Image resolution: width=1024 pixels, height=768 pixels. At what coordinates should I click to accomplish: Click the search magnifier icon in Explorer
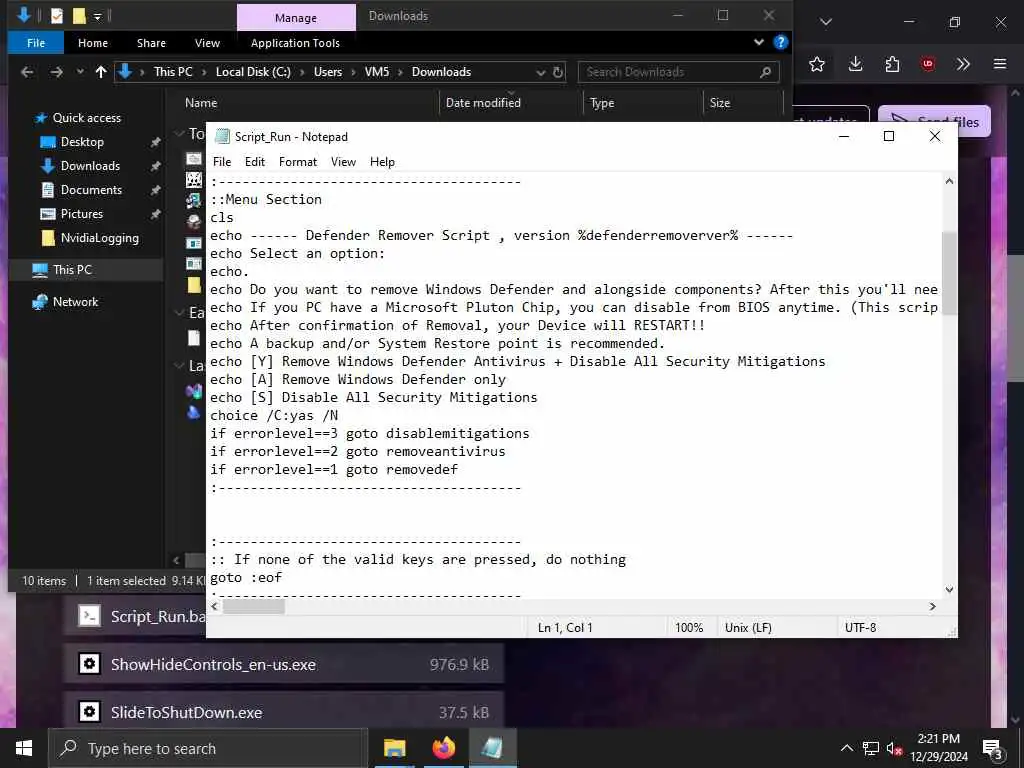[765, 72]
